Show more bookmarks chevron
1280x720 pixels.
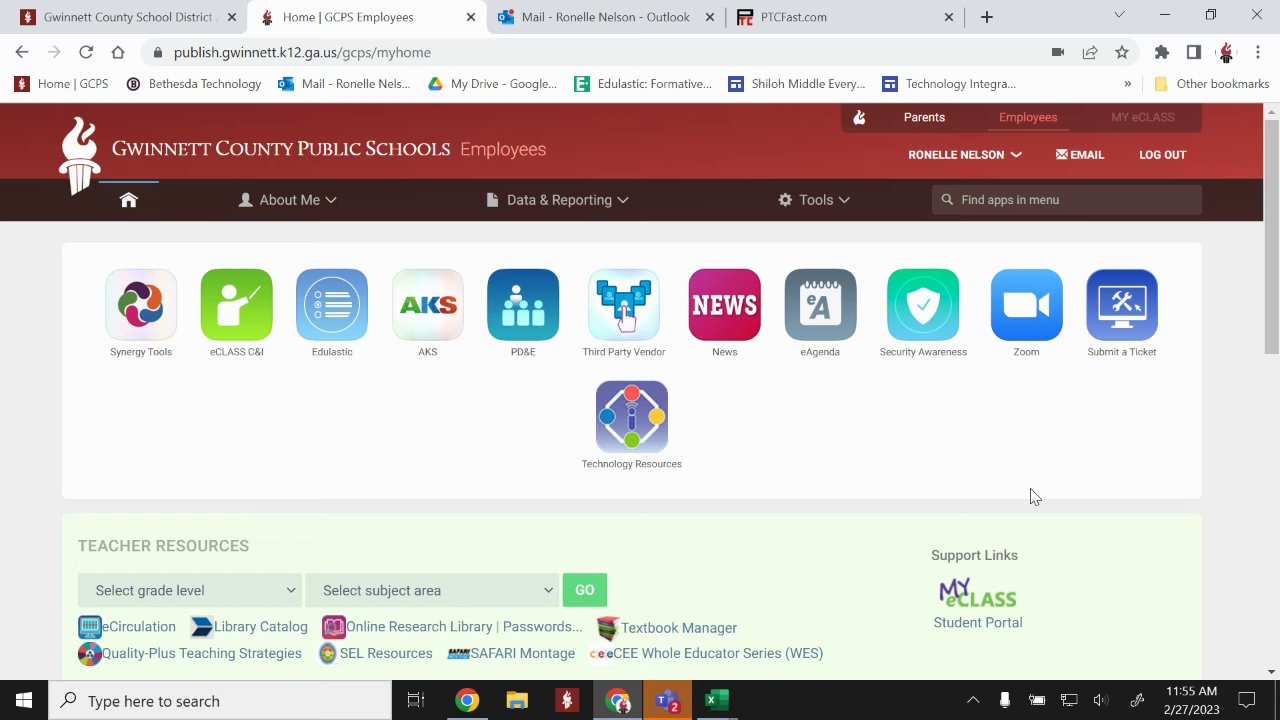(1128, 84)
